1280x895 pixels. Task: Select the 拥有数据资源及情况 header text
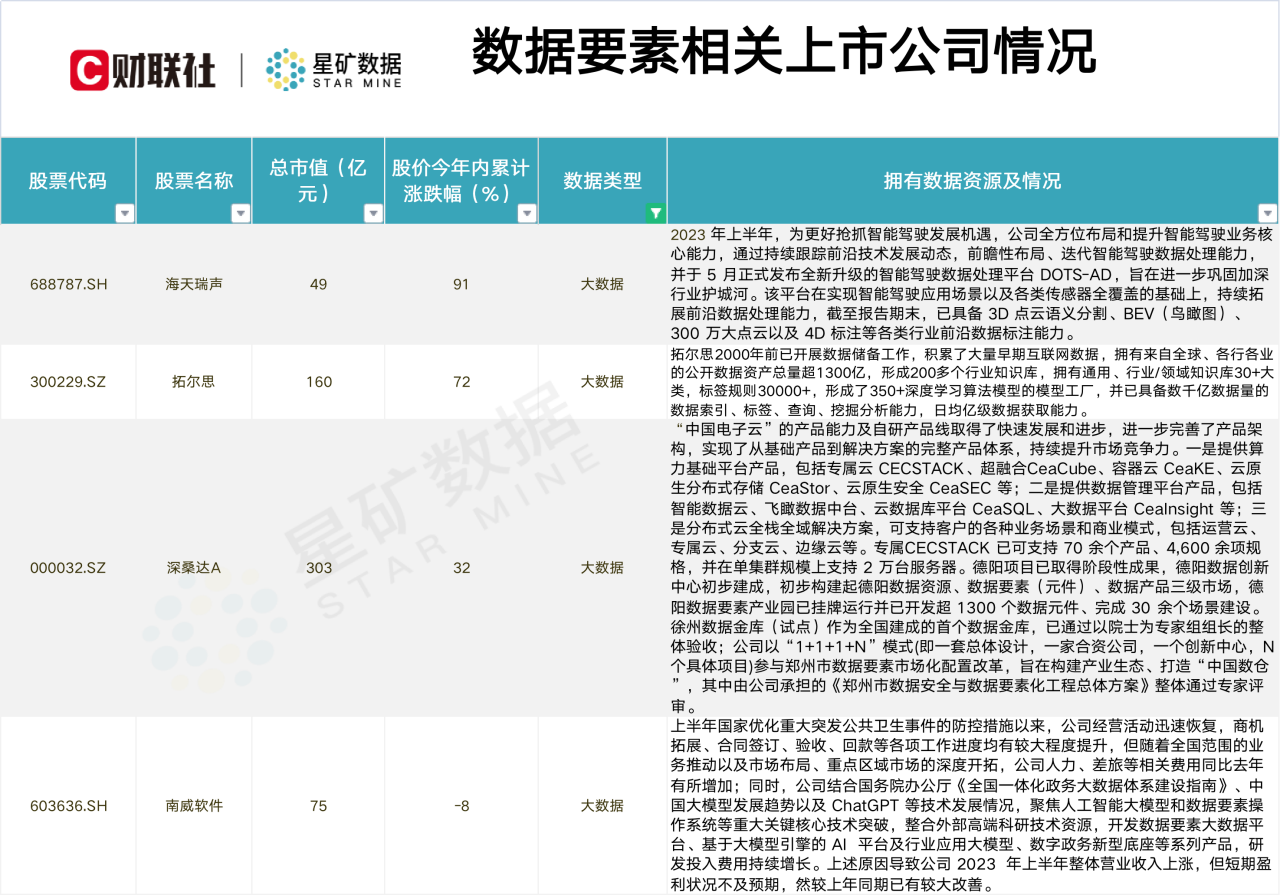click(972, 181)
